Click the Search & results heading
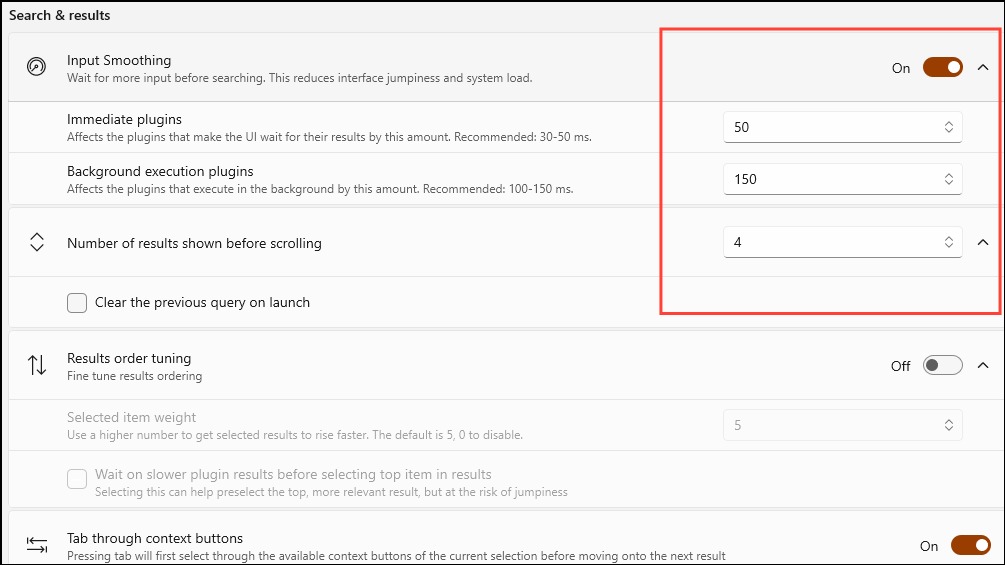This screenshot has width=1005, height=565. 60,15
